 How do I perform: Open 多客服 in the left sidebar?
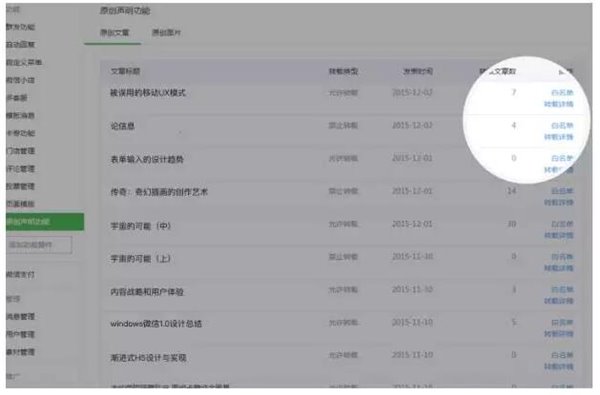(x=17, y=98)
